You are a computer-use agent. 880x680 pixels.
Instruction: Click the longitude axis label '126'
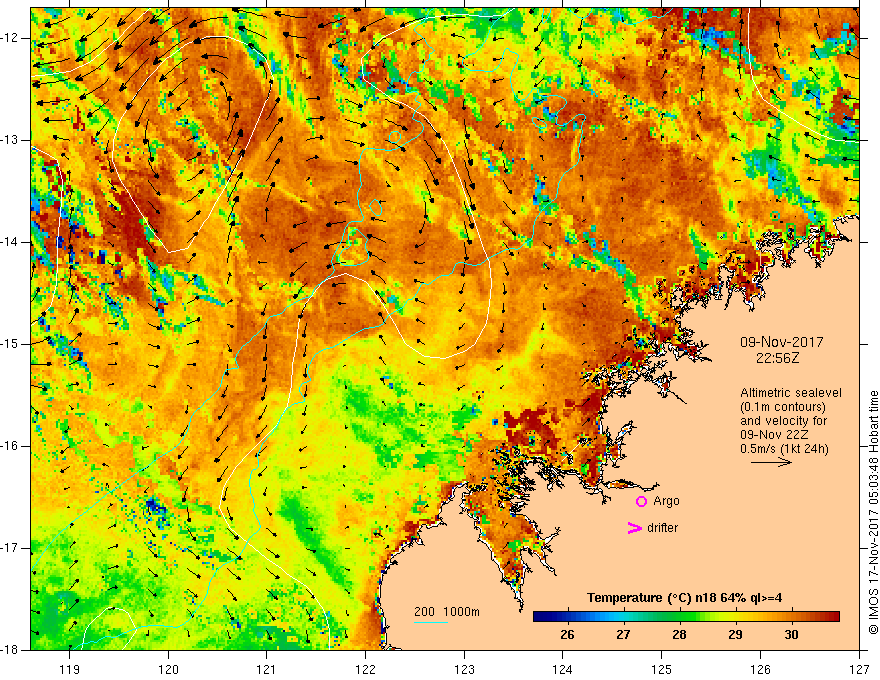(760, 669)
